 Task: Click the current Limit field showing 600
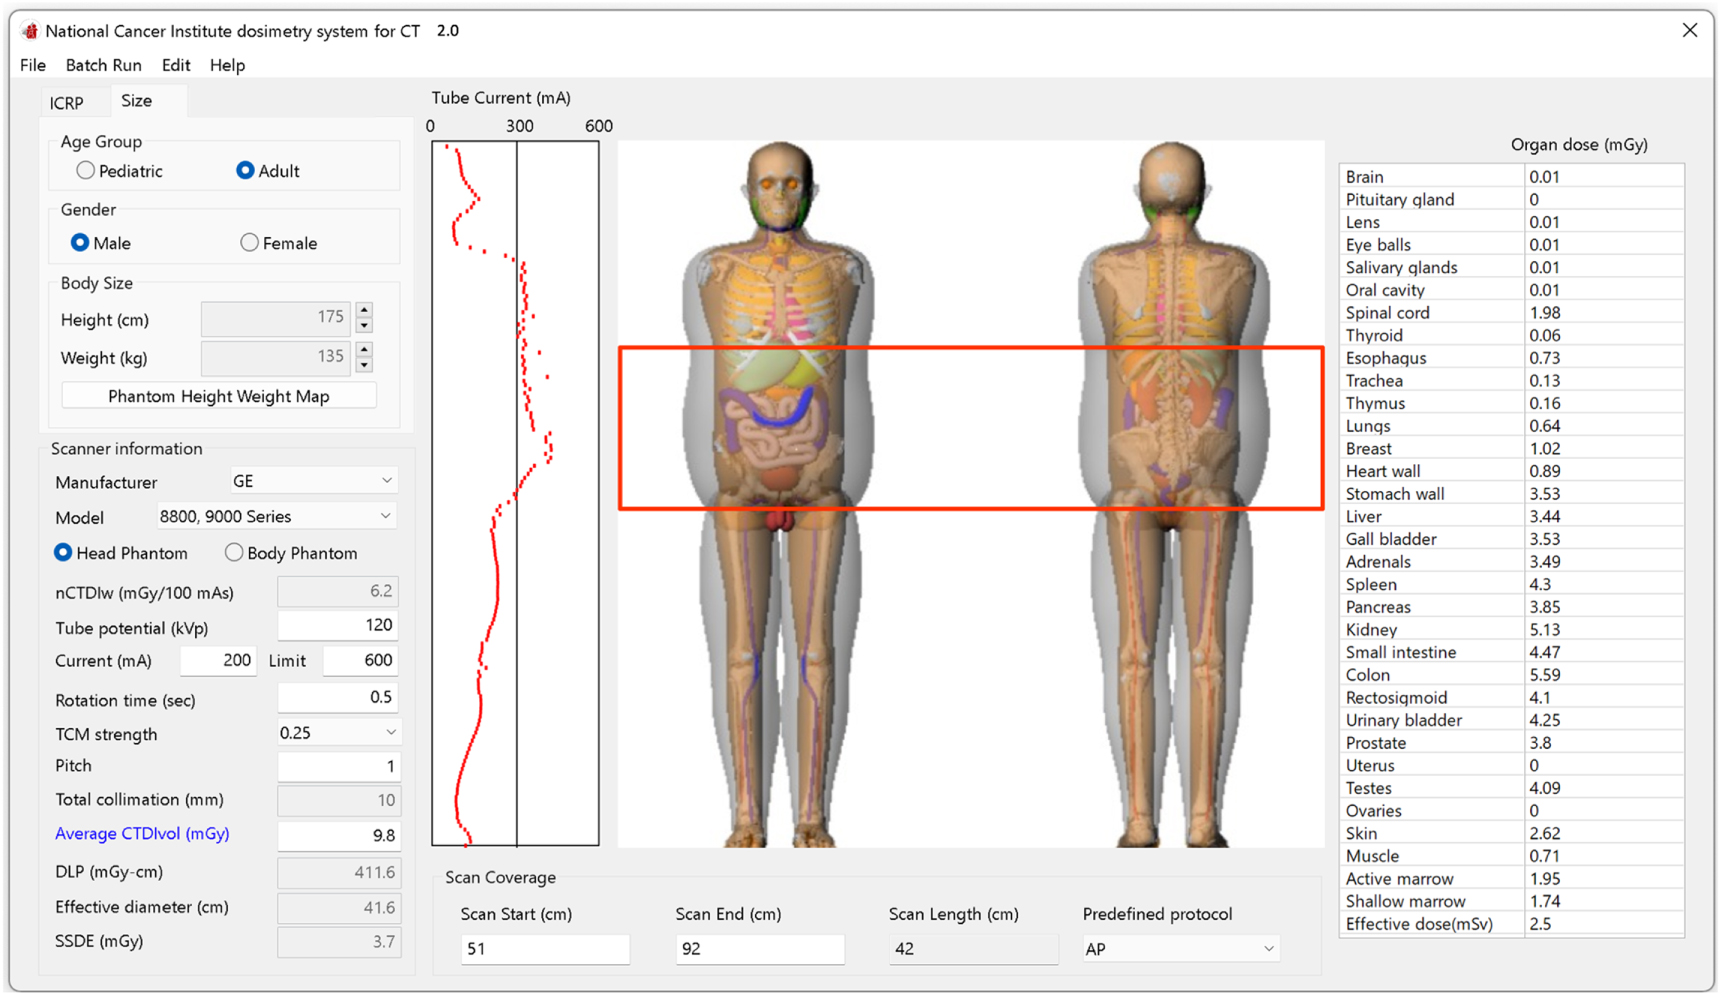(x=360, y=660)
